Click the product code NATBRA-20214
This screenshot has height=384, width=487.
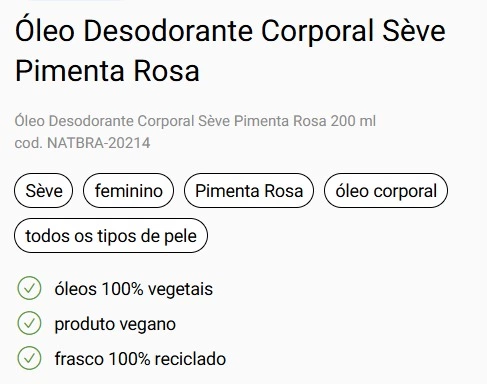pos(99,143)
